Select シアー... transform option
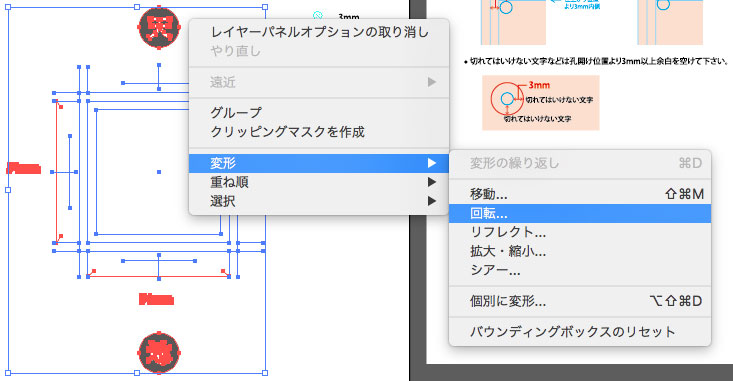 [x=580, y=270]
